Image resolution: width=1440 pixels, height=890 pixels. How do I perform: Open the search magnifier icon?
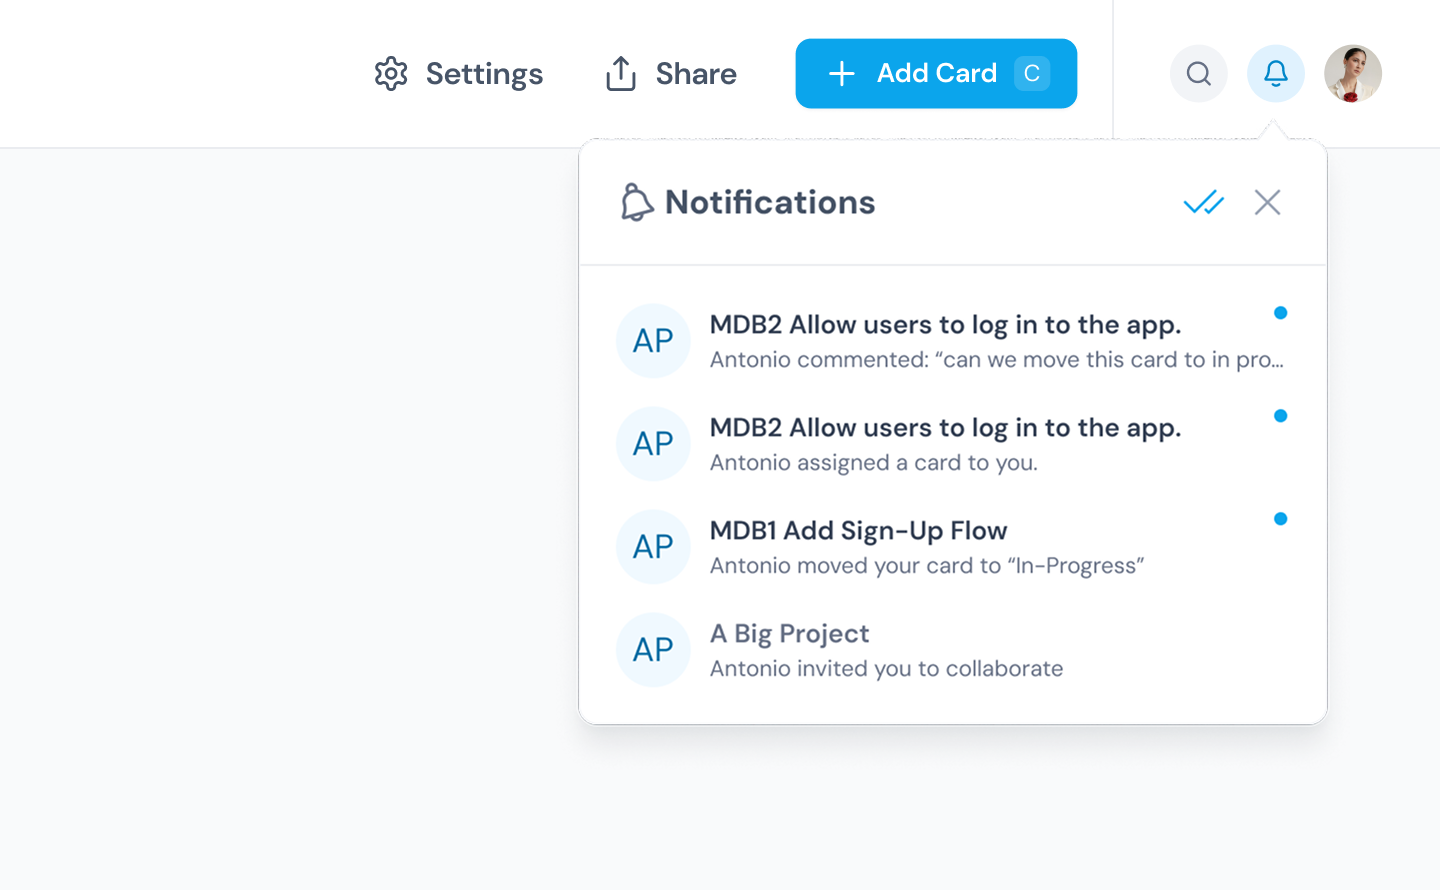coord(1198,73)
